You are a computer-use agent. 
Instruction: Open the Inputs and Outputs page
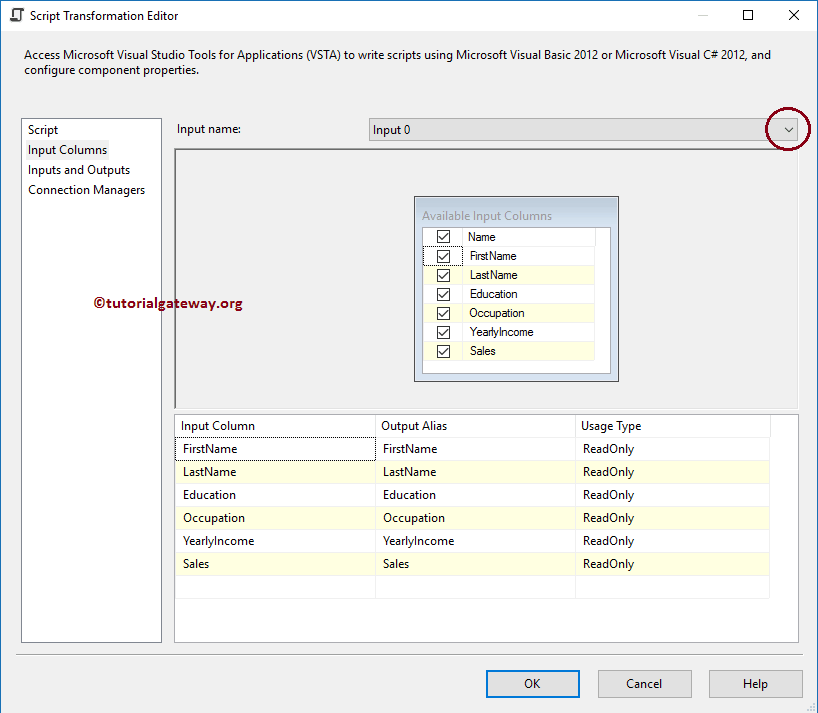[x=78, y=169]
